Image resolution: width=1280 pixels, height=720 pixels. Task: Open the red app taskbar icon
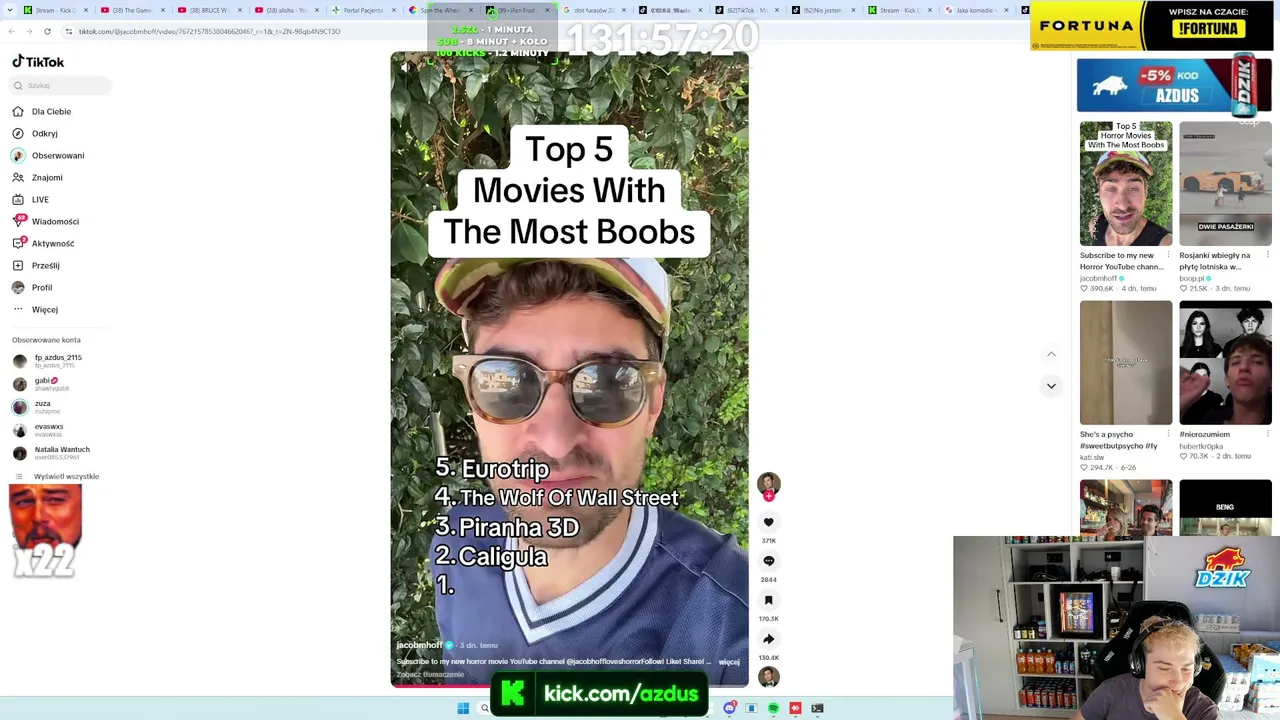795,708
